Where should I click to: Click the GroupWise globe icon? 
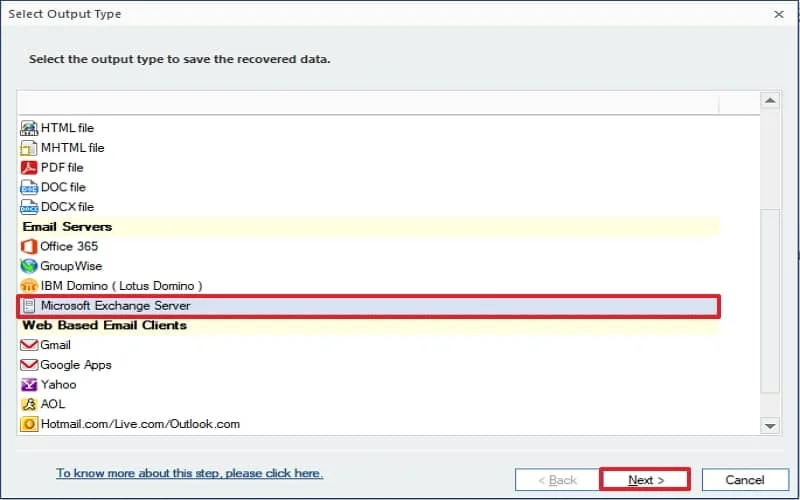pos(29,266)
